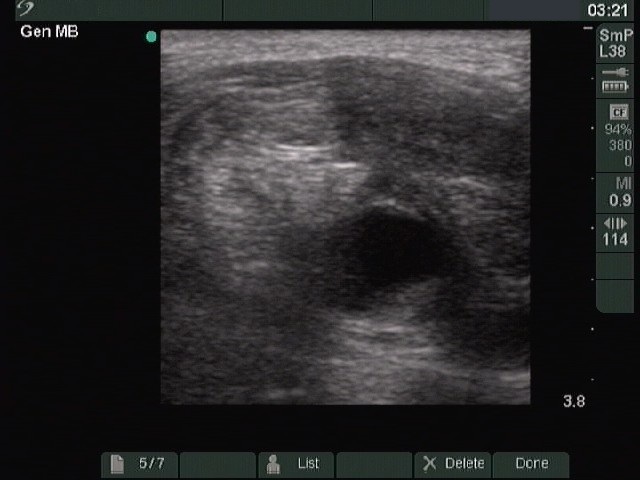The width and height of the screenshot is (640, 480).
Task: Click the X icon on Delete
Action: pyautogui.click(x=429, y=464)
